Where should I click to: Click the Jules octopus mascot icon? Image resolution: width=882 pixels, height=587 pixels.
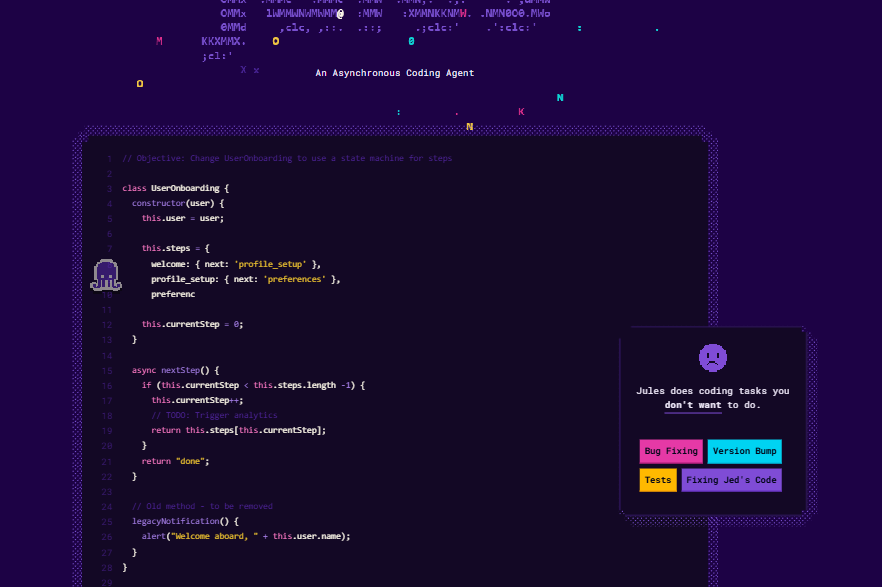point(106,275)
